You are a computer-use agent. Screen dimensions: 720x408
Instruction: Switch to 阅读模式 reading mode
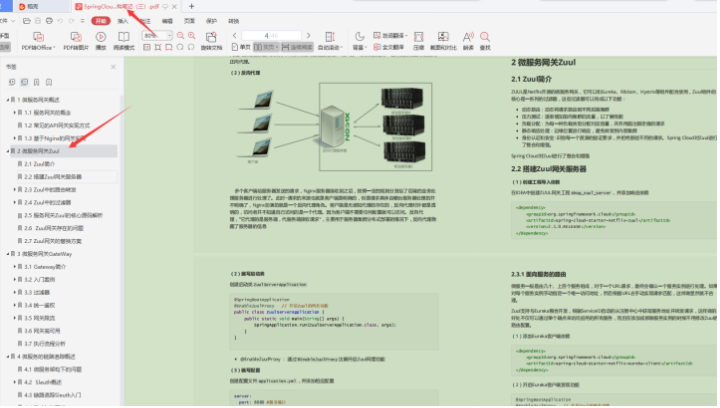tap(124, 40)
